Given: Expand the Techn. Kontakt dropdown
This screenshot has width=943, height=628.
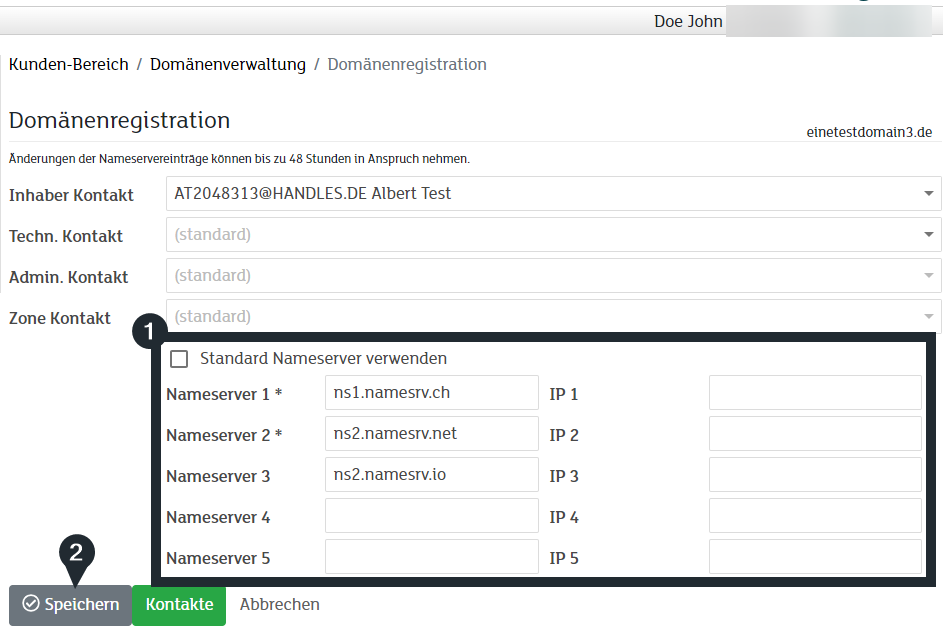Looking at the screenshot, I should click(553, 235).
